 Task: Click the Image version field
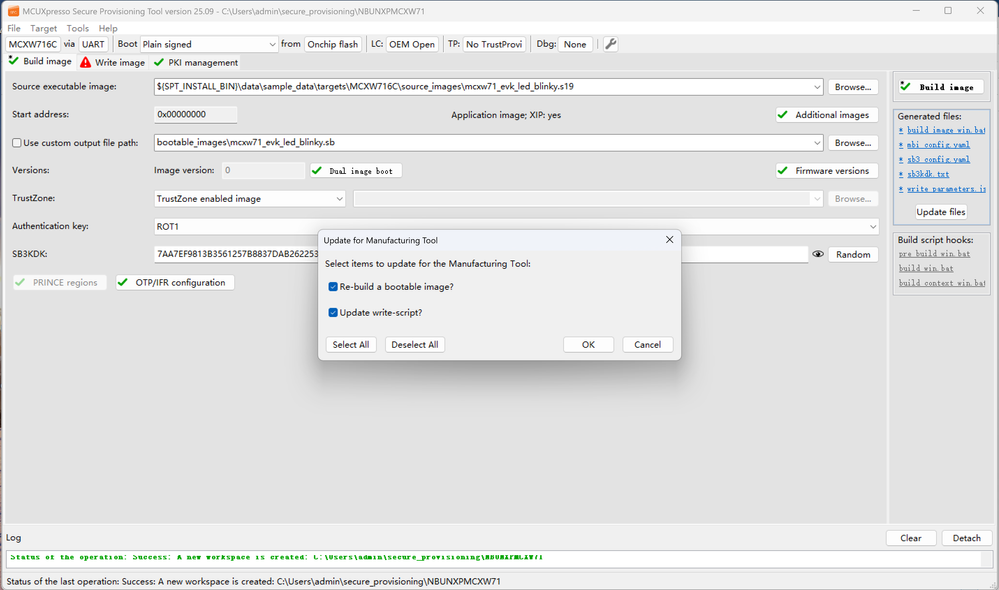tap(264, 171)
